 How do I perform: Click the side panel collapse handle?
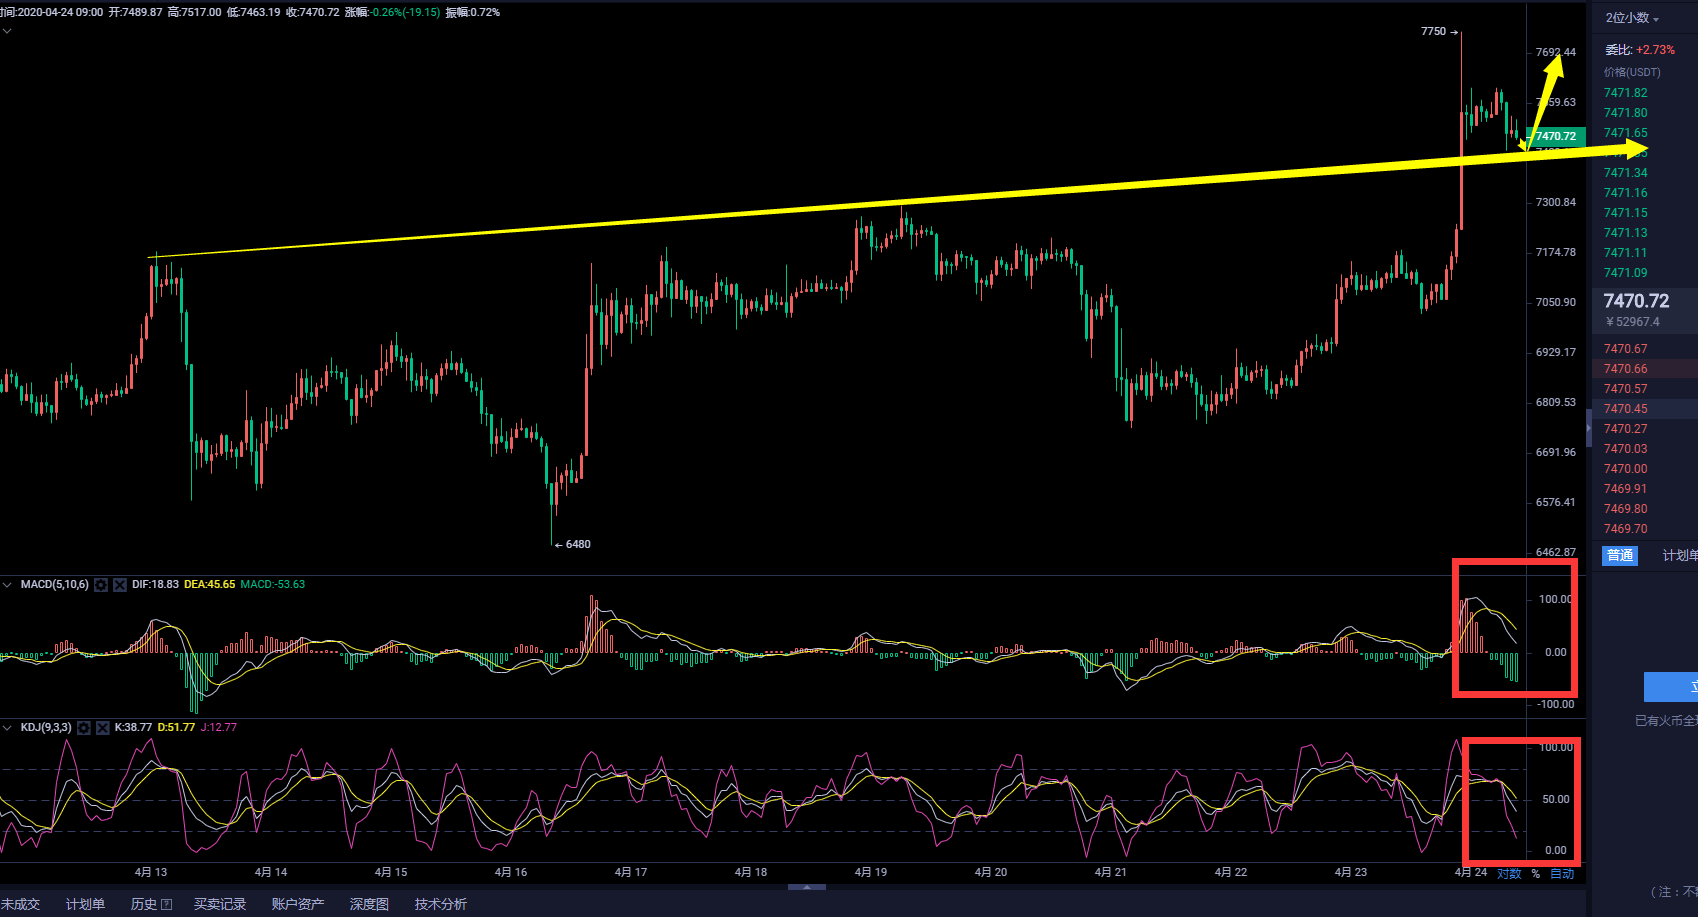coord(1589,428)
